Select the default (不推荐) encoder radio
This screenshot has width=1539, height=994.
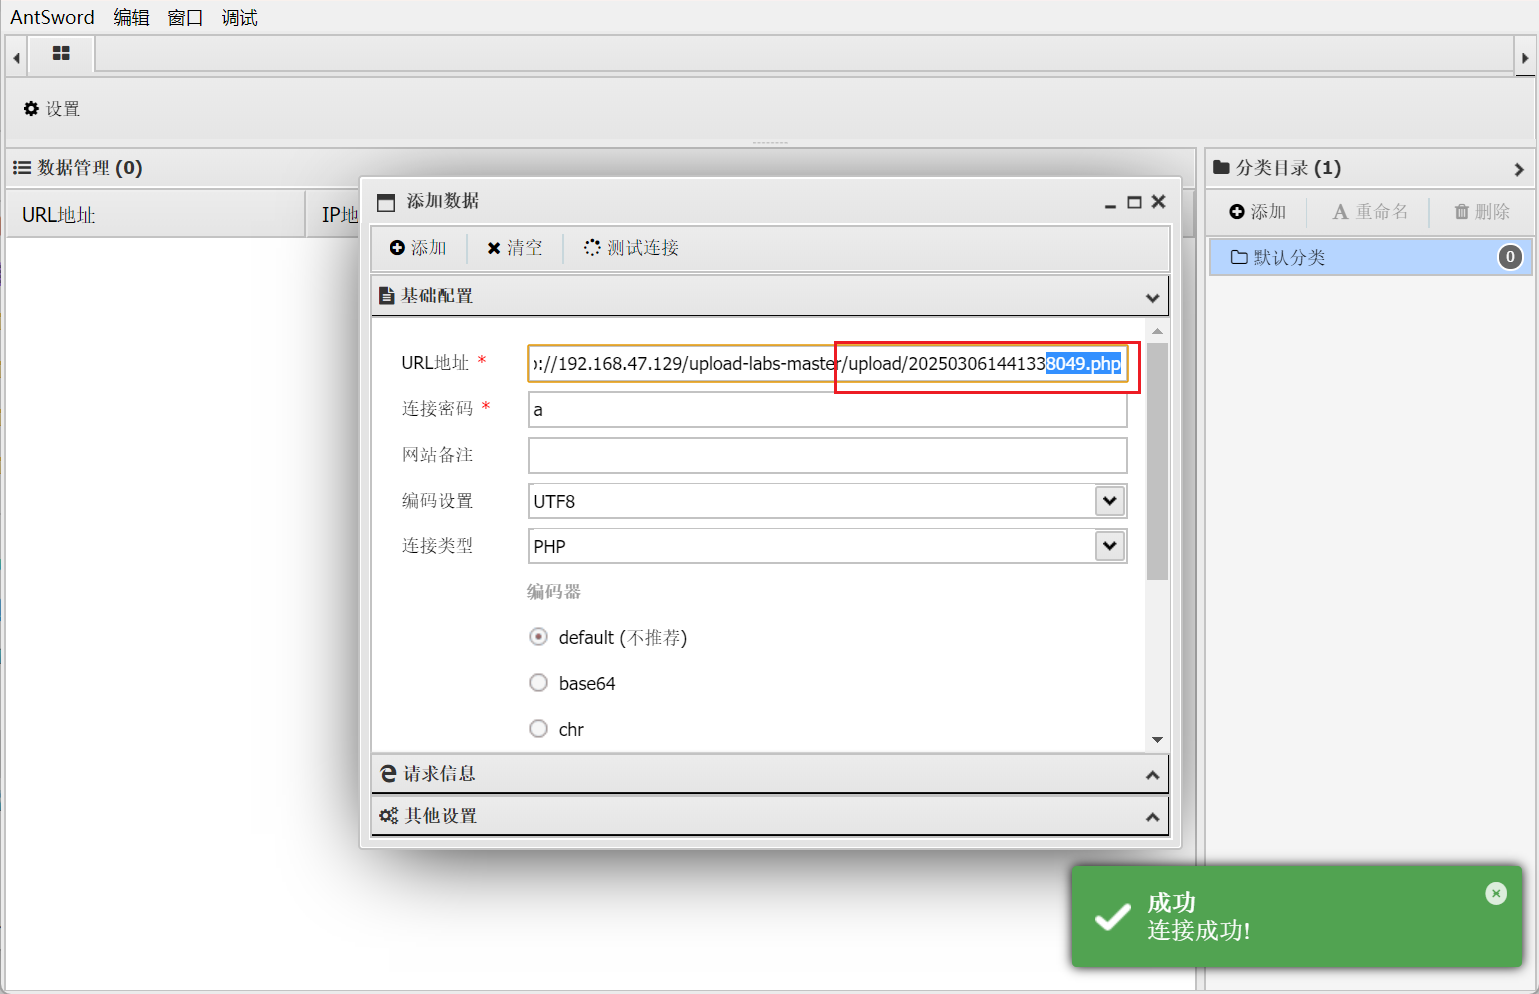tap(538, 637)
